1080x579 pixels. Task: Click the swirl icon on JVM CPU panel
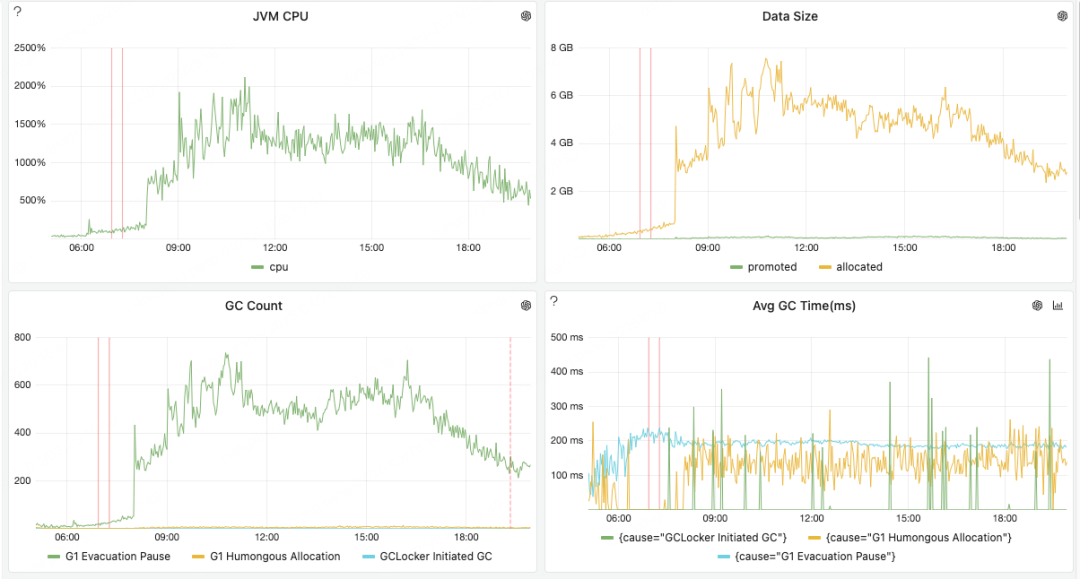click(526, 16)
